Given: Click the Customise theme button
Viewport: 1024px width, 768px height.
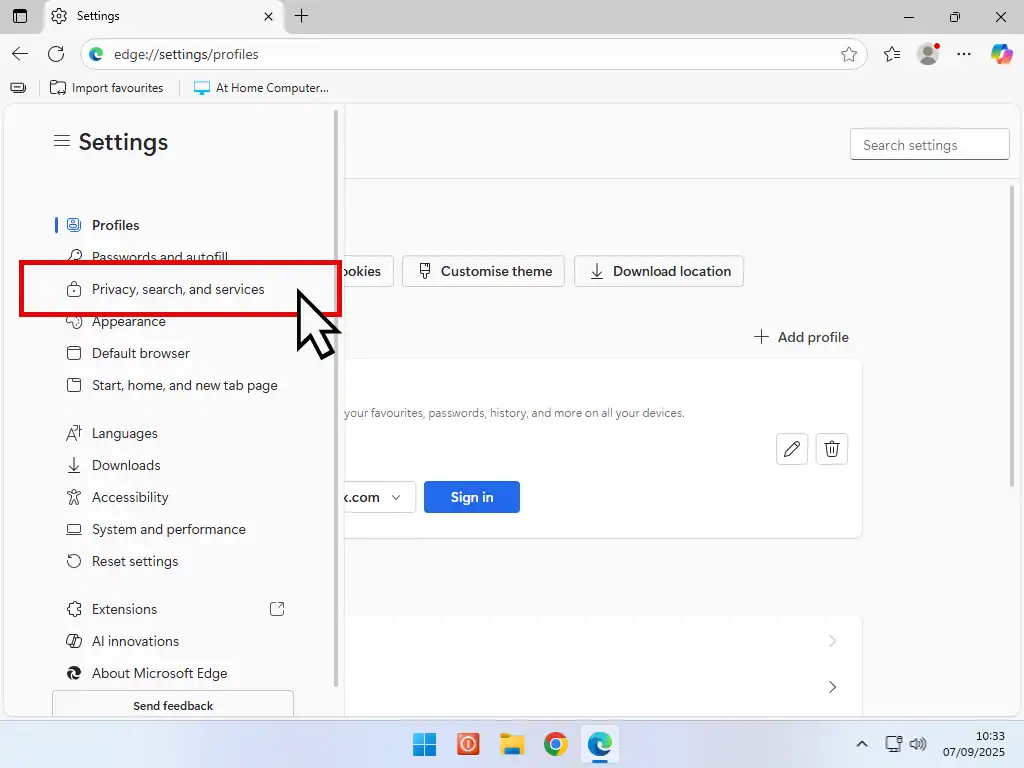Looking at the screenshot, I should (x=484, y=271).
